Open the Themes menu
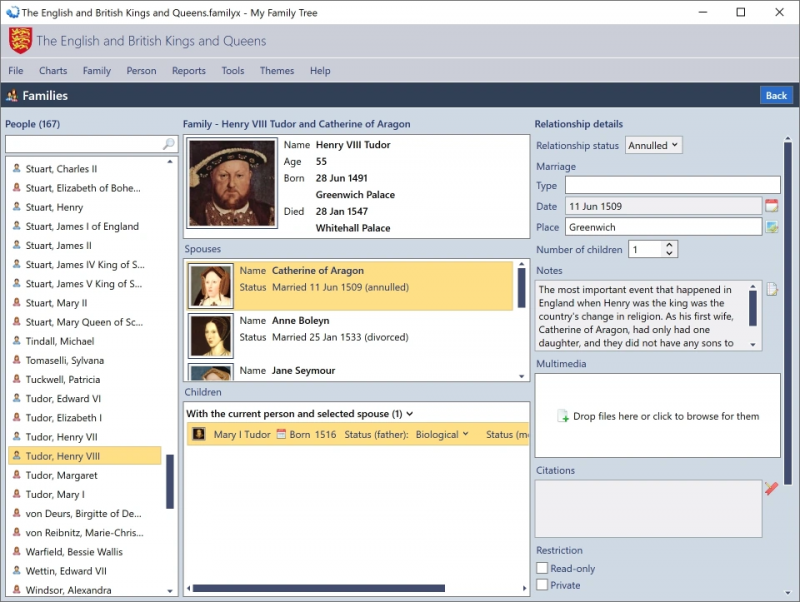 pos(277,70)
